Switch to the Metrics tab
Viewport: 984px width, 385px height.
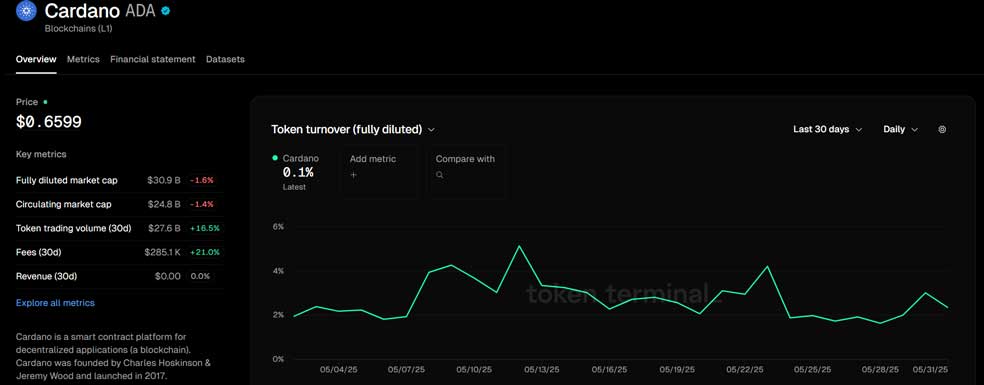(x=83, y=59)
